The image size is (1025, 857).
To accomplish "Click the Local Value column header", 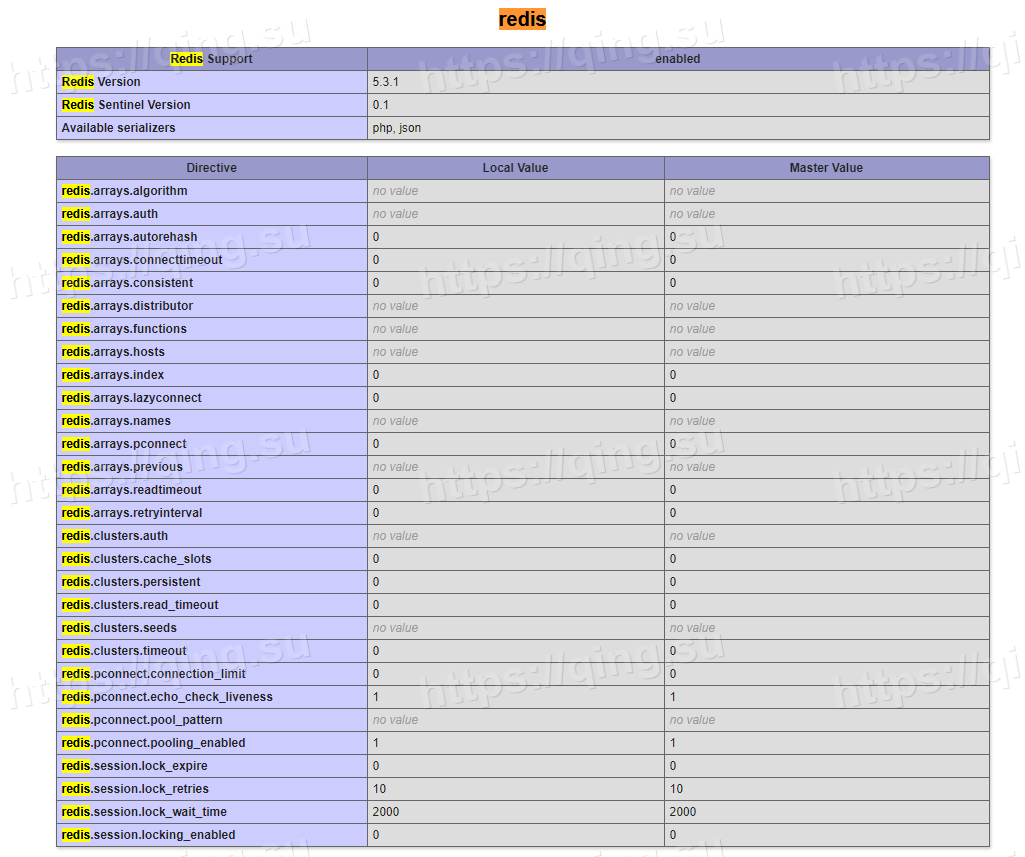I will point(515,168).
